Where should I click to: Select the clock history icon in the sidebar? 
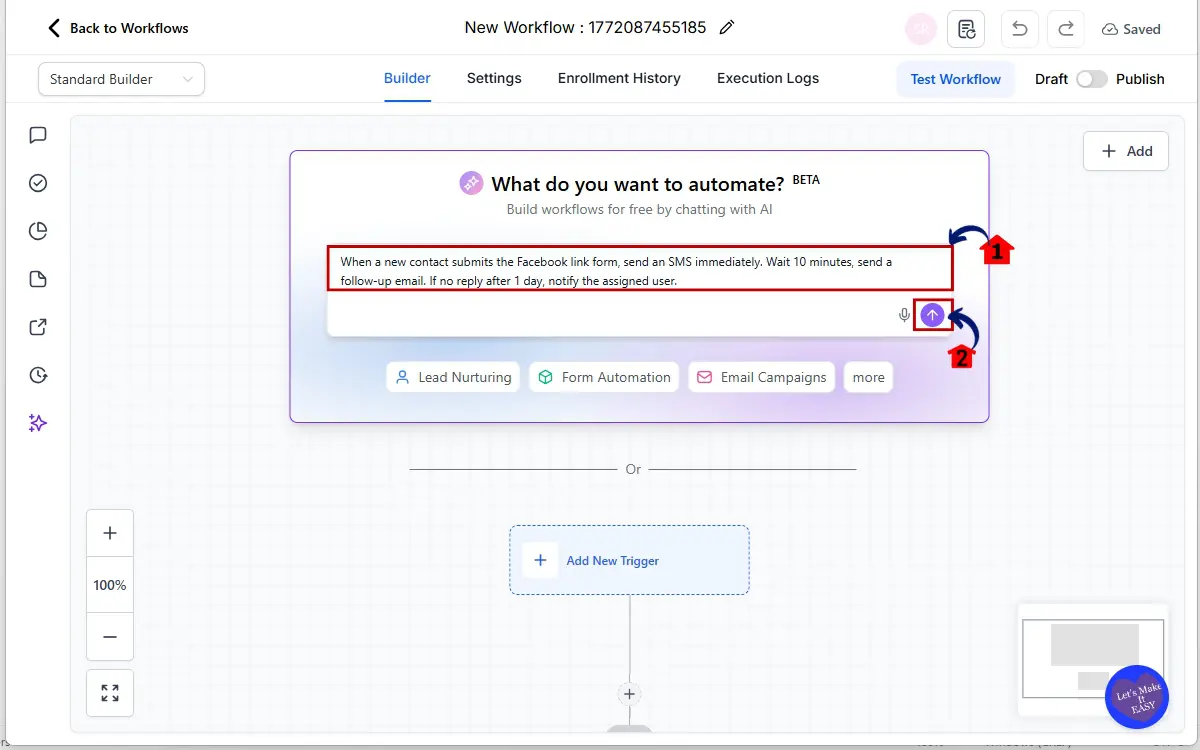(x=37, y=375)
